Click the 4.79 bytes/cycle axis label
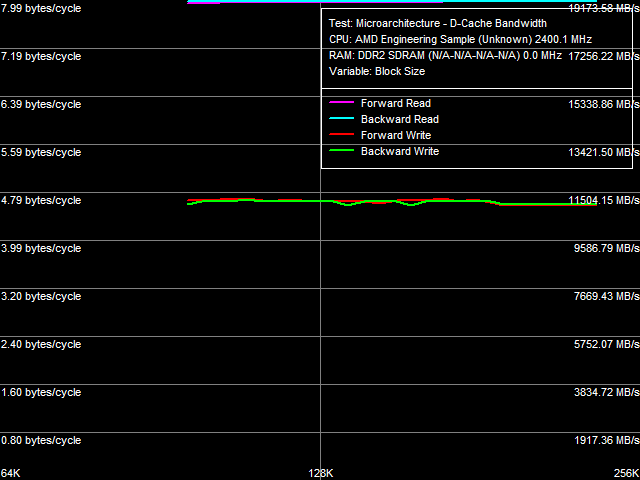This screenshot has width=640, height=480. tap(42, 200)
